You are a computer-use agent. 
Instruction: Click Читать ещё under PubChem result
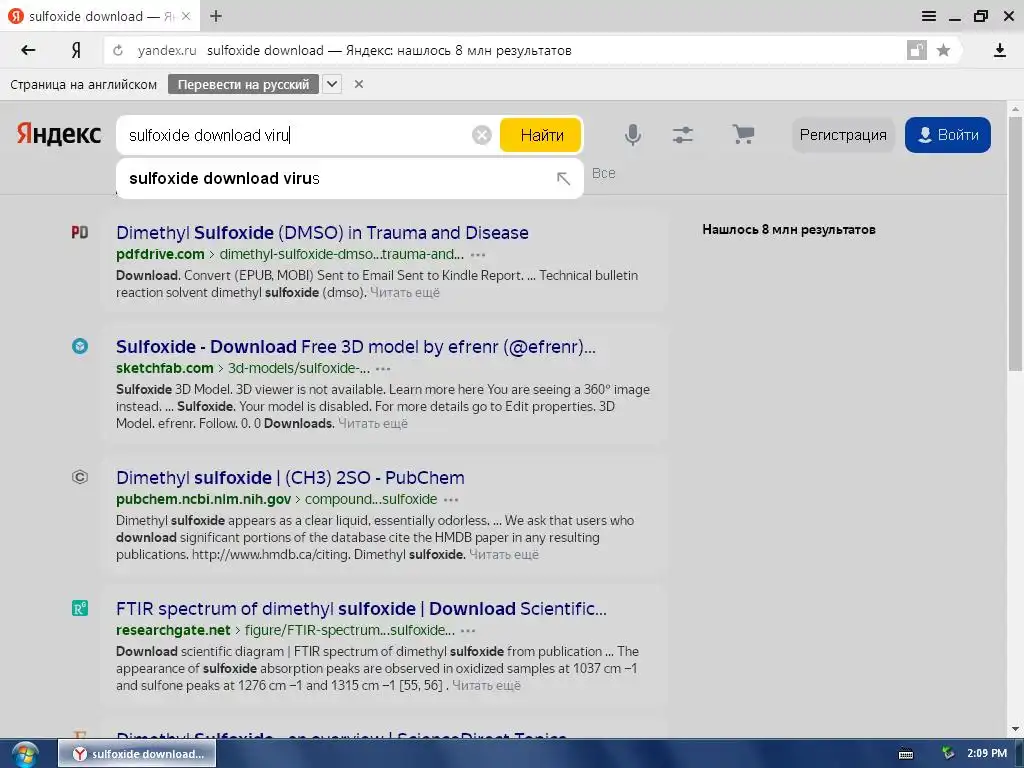[504, 554]
